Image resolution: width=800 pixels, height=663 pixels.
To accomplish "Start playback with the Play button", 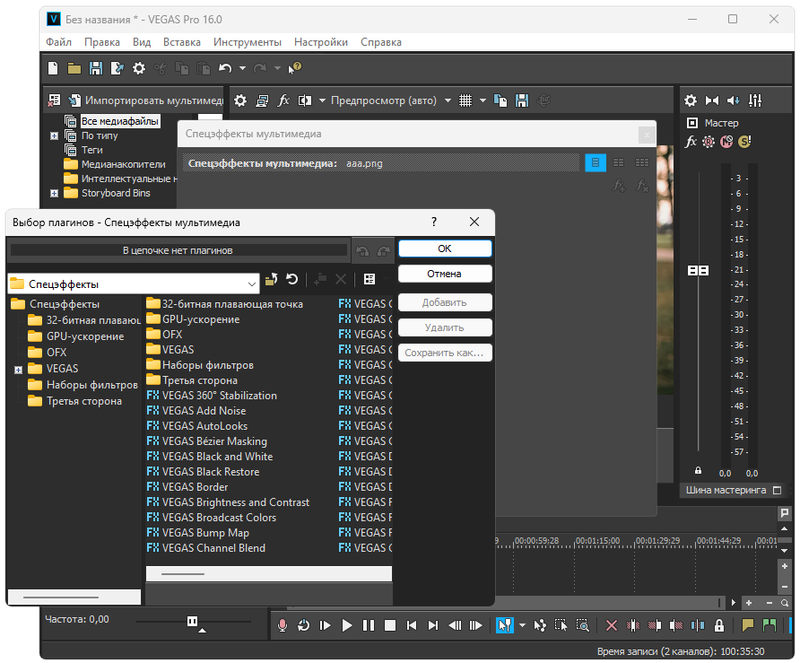I will tap(347, 625).
